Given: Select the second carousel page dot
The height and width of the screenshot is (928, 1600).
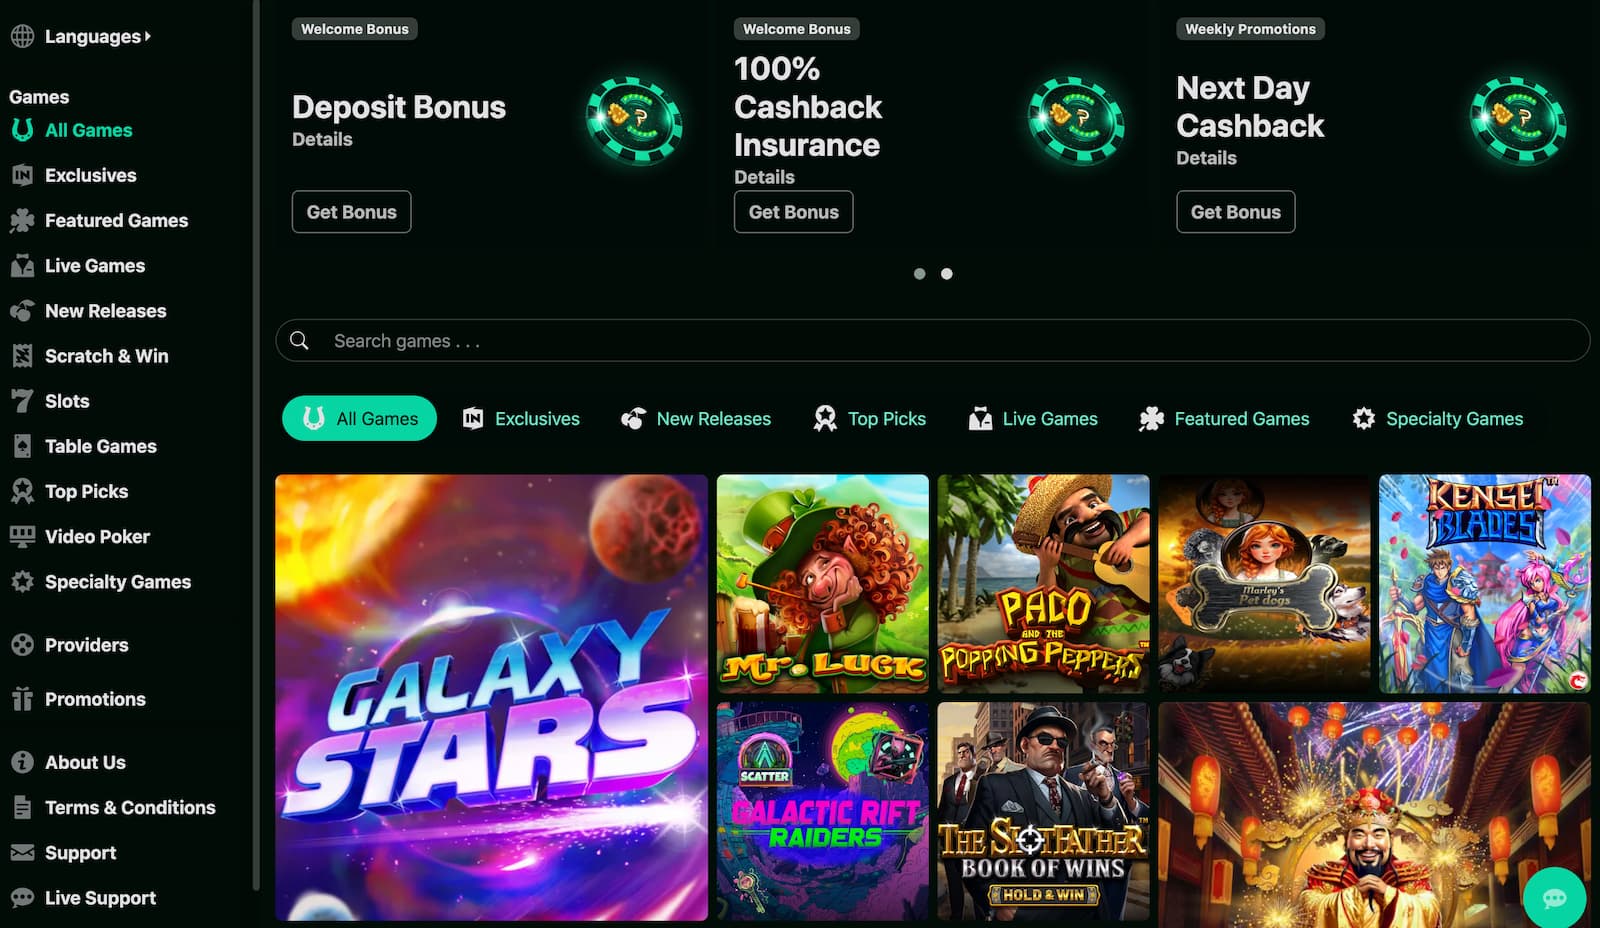Looking at the screenshot, I should click(947, 274).
